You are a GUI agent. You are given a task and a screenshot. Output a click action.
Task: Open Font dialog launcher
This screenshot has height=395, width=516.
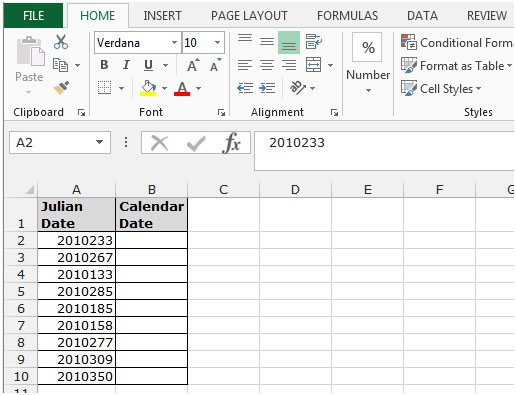click(221, 113)
